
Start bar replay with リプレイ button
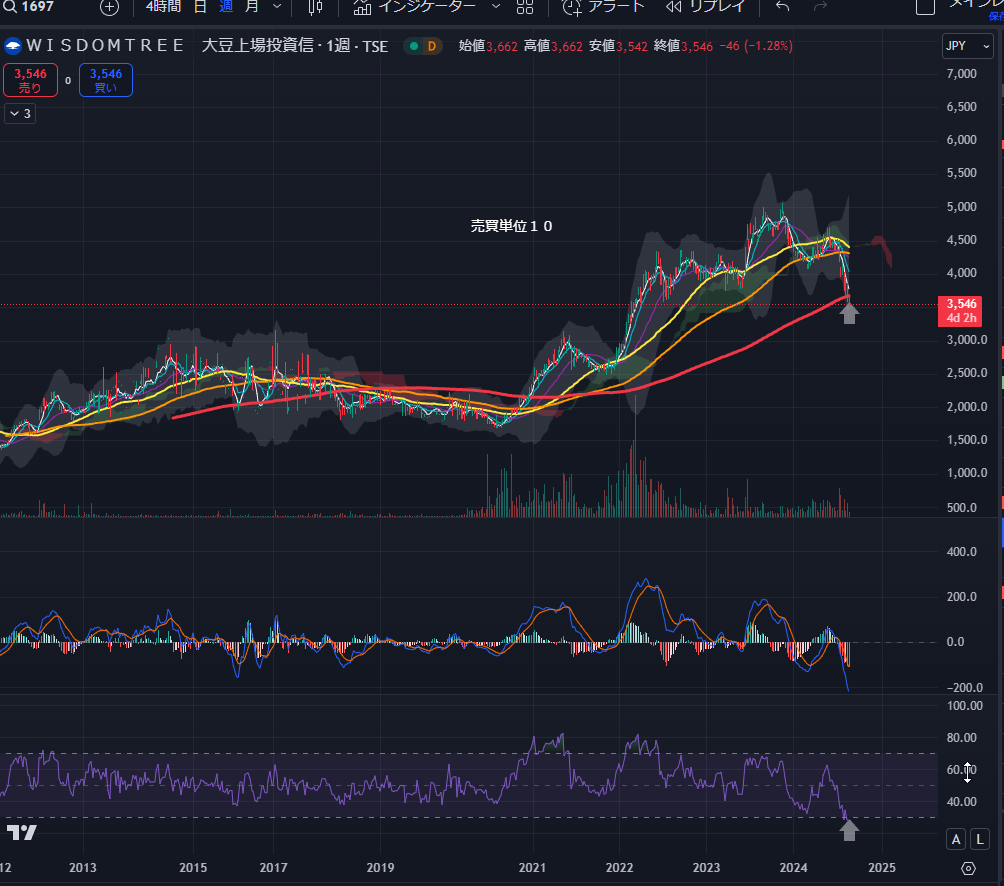click(706, 7)
